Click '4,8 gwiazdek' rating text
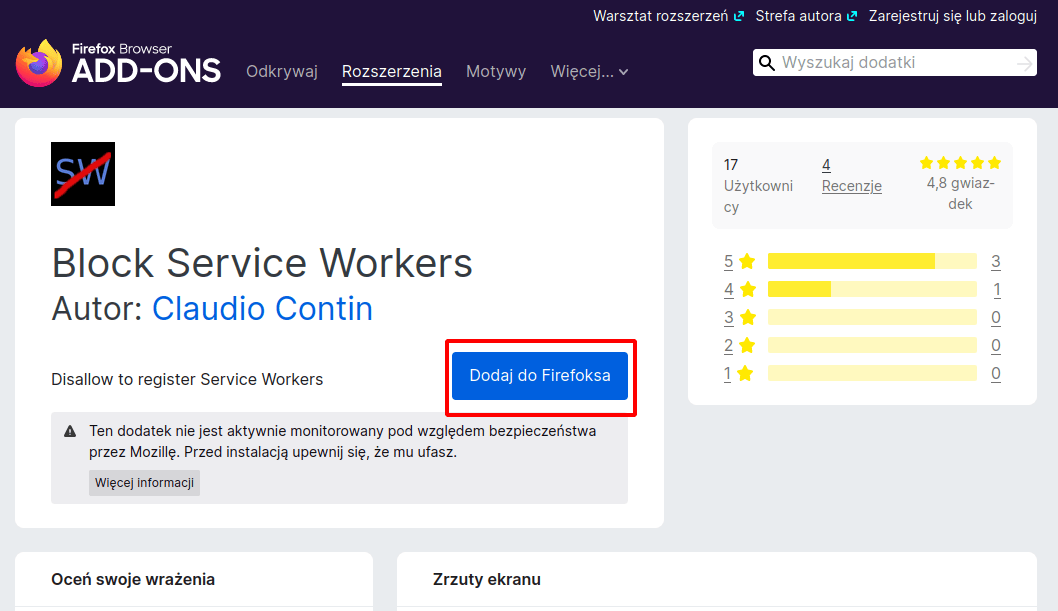1058x611 pixels. click(x=960, y=194)
